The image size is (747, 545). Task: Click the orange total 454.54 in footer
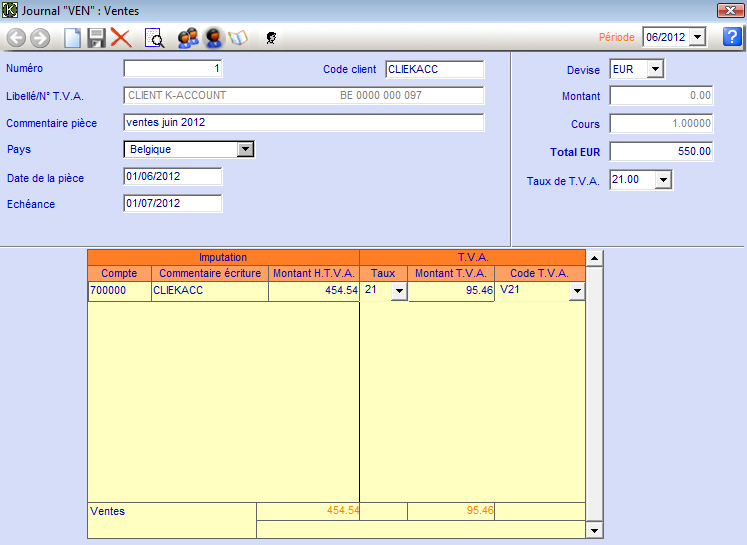click(343, 511)
